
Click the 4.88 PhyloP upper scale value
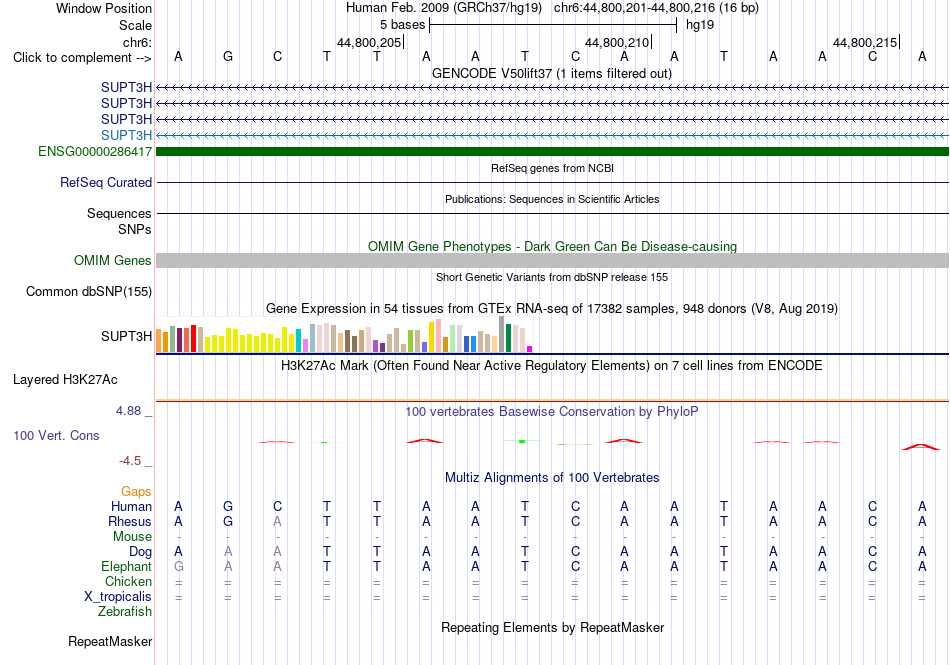point(128,411)
